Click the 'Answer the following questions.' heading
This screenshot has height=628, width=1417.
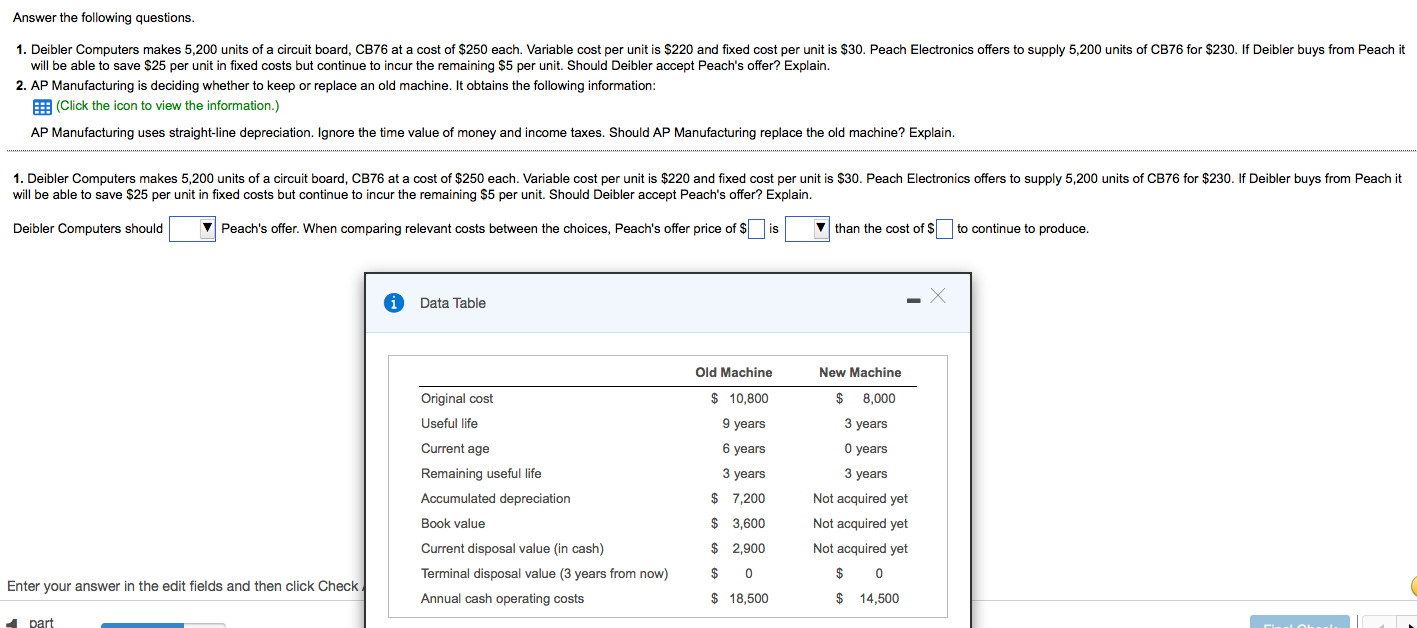pos(104,18)
